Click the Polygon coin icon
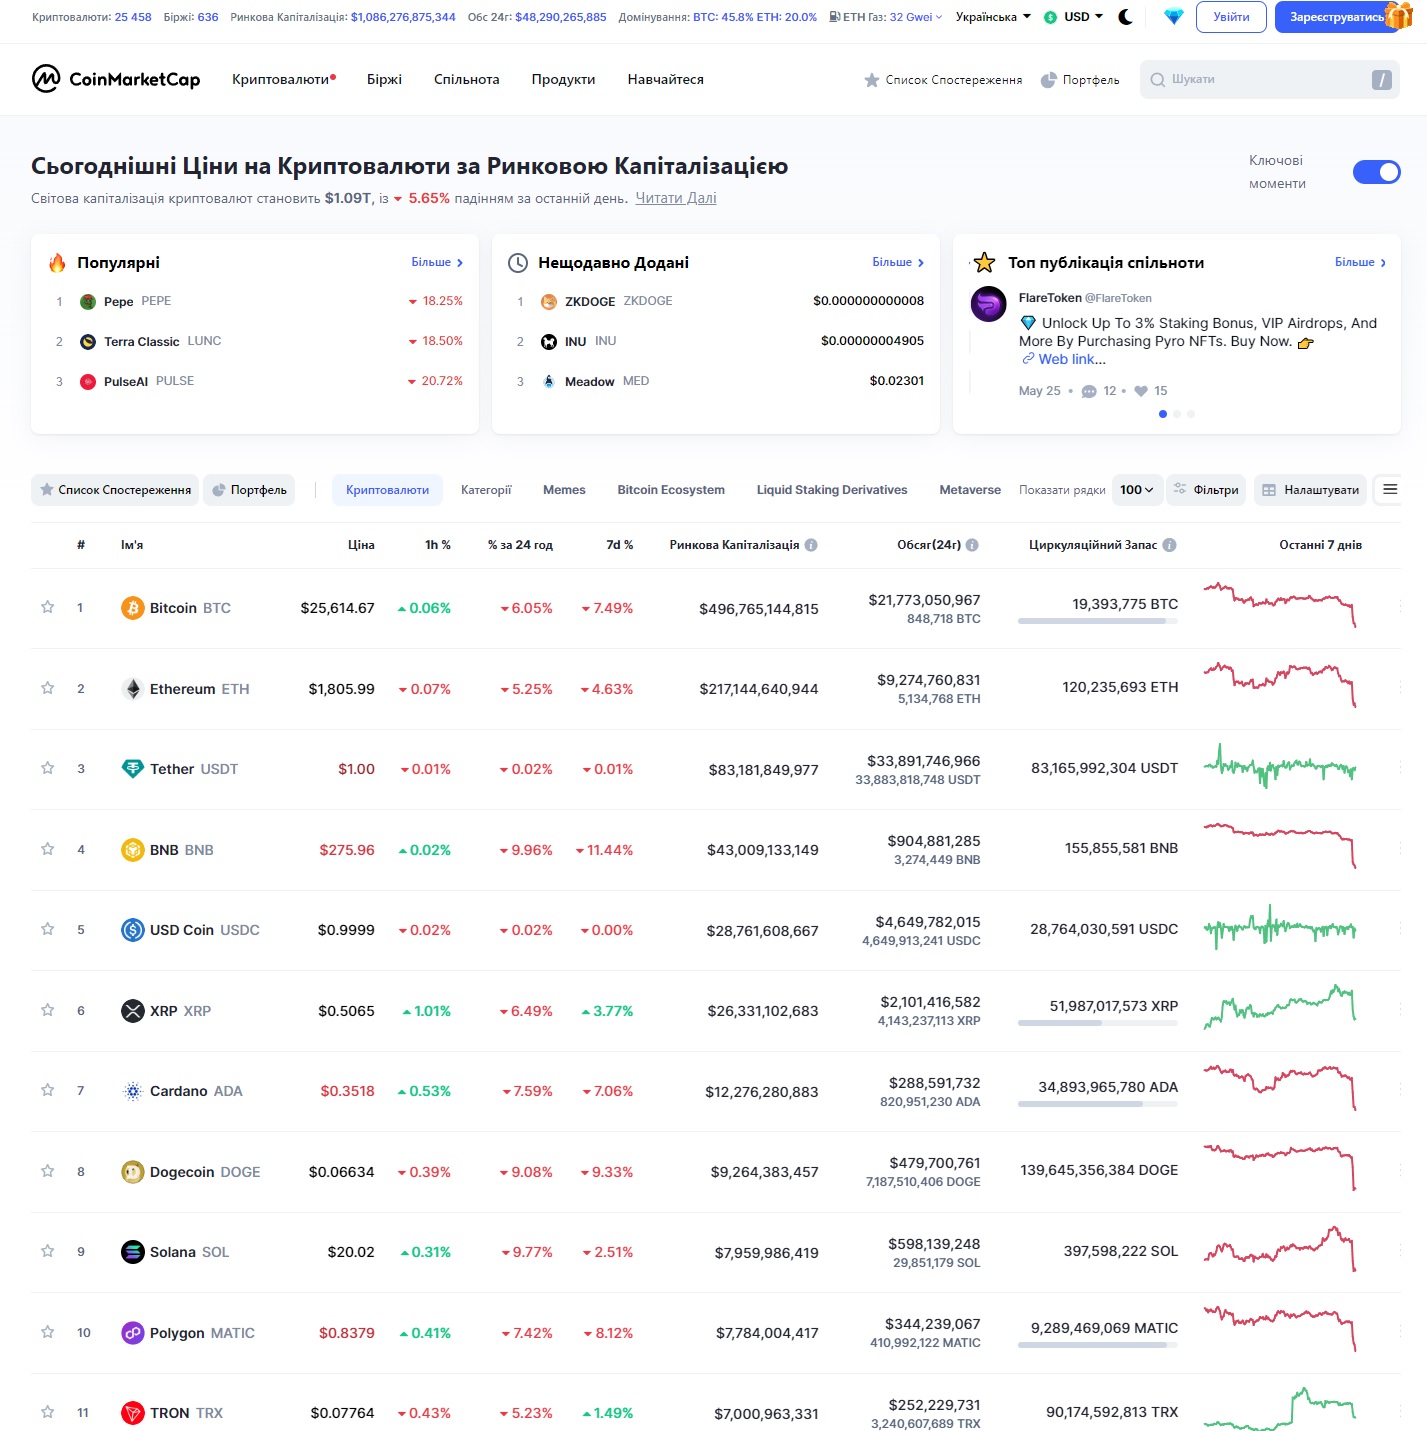 [133, 1333]
